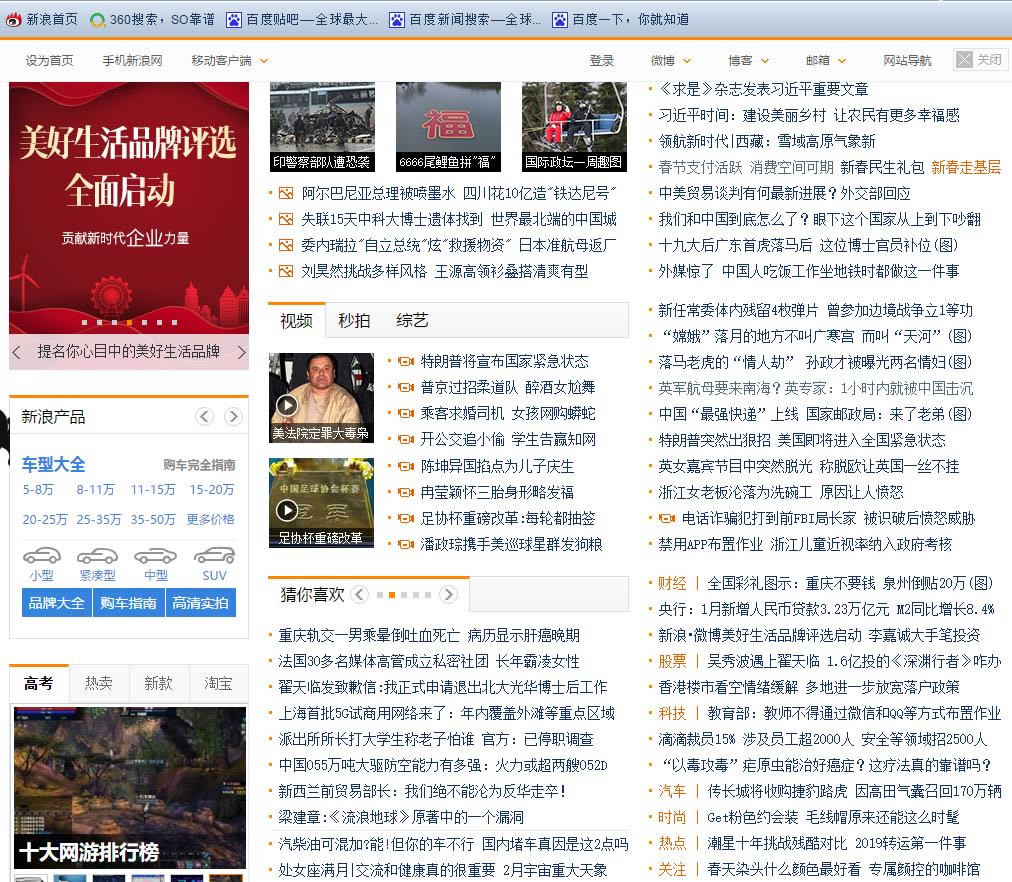Open the 6666尾鲤鱼拼福 photo
The height and width of the screenshot is (882, 1012).
pos(448,126)
